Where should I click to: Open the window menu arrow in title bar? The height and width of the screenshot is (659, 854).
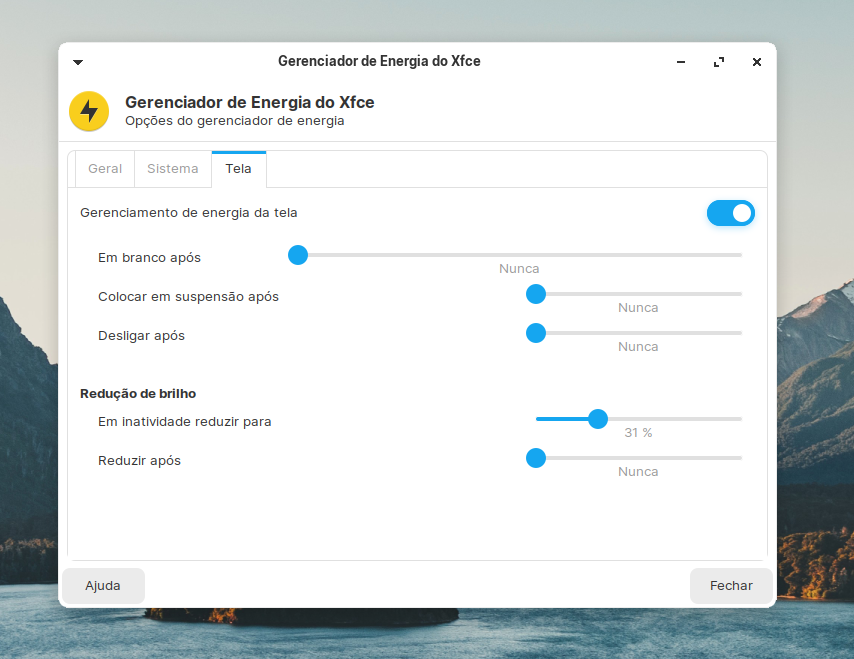tap(78, 62)
